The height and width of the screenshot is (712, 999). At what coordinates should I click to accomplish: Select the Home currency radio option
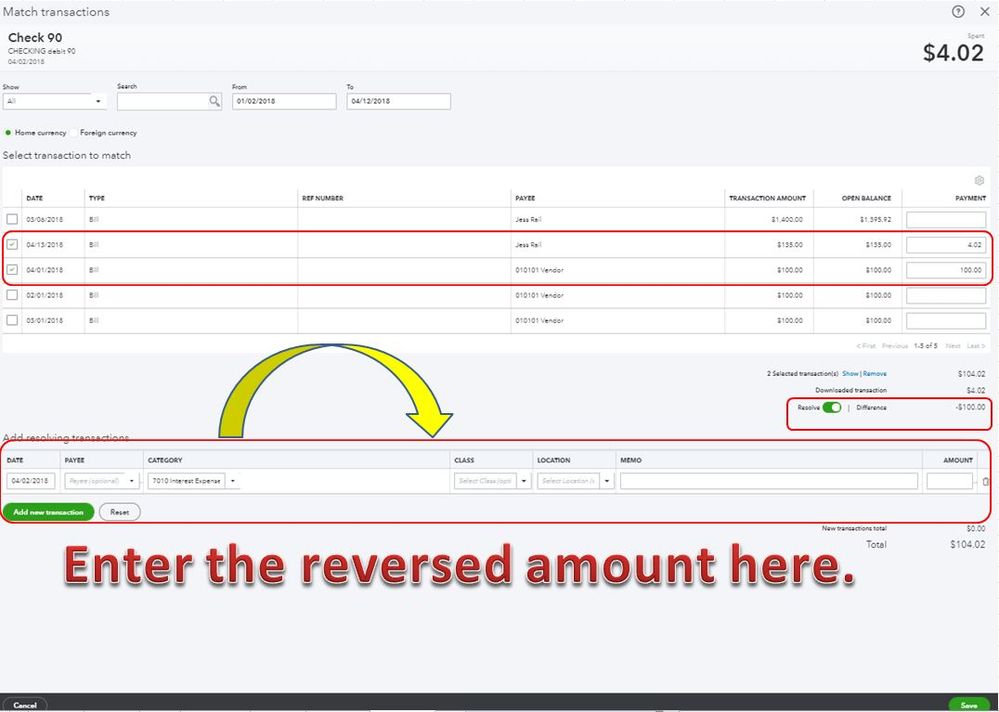click(x=8, y=132)
